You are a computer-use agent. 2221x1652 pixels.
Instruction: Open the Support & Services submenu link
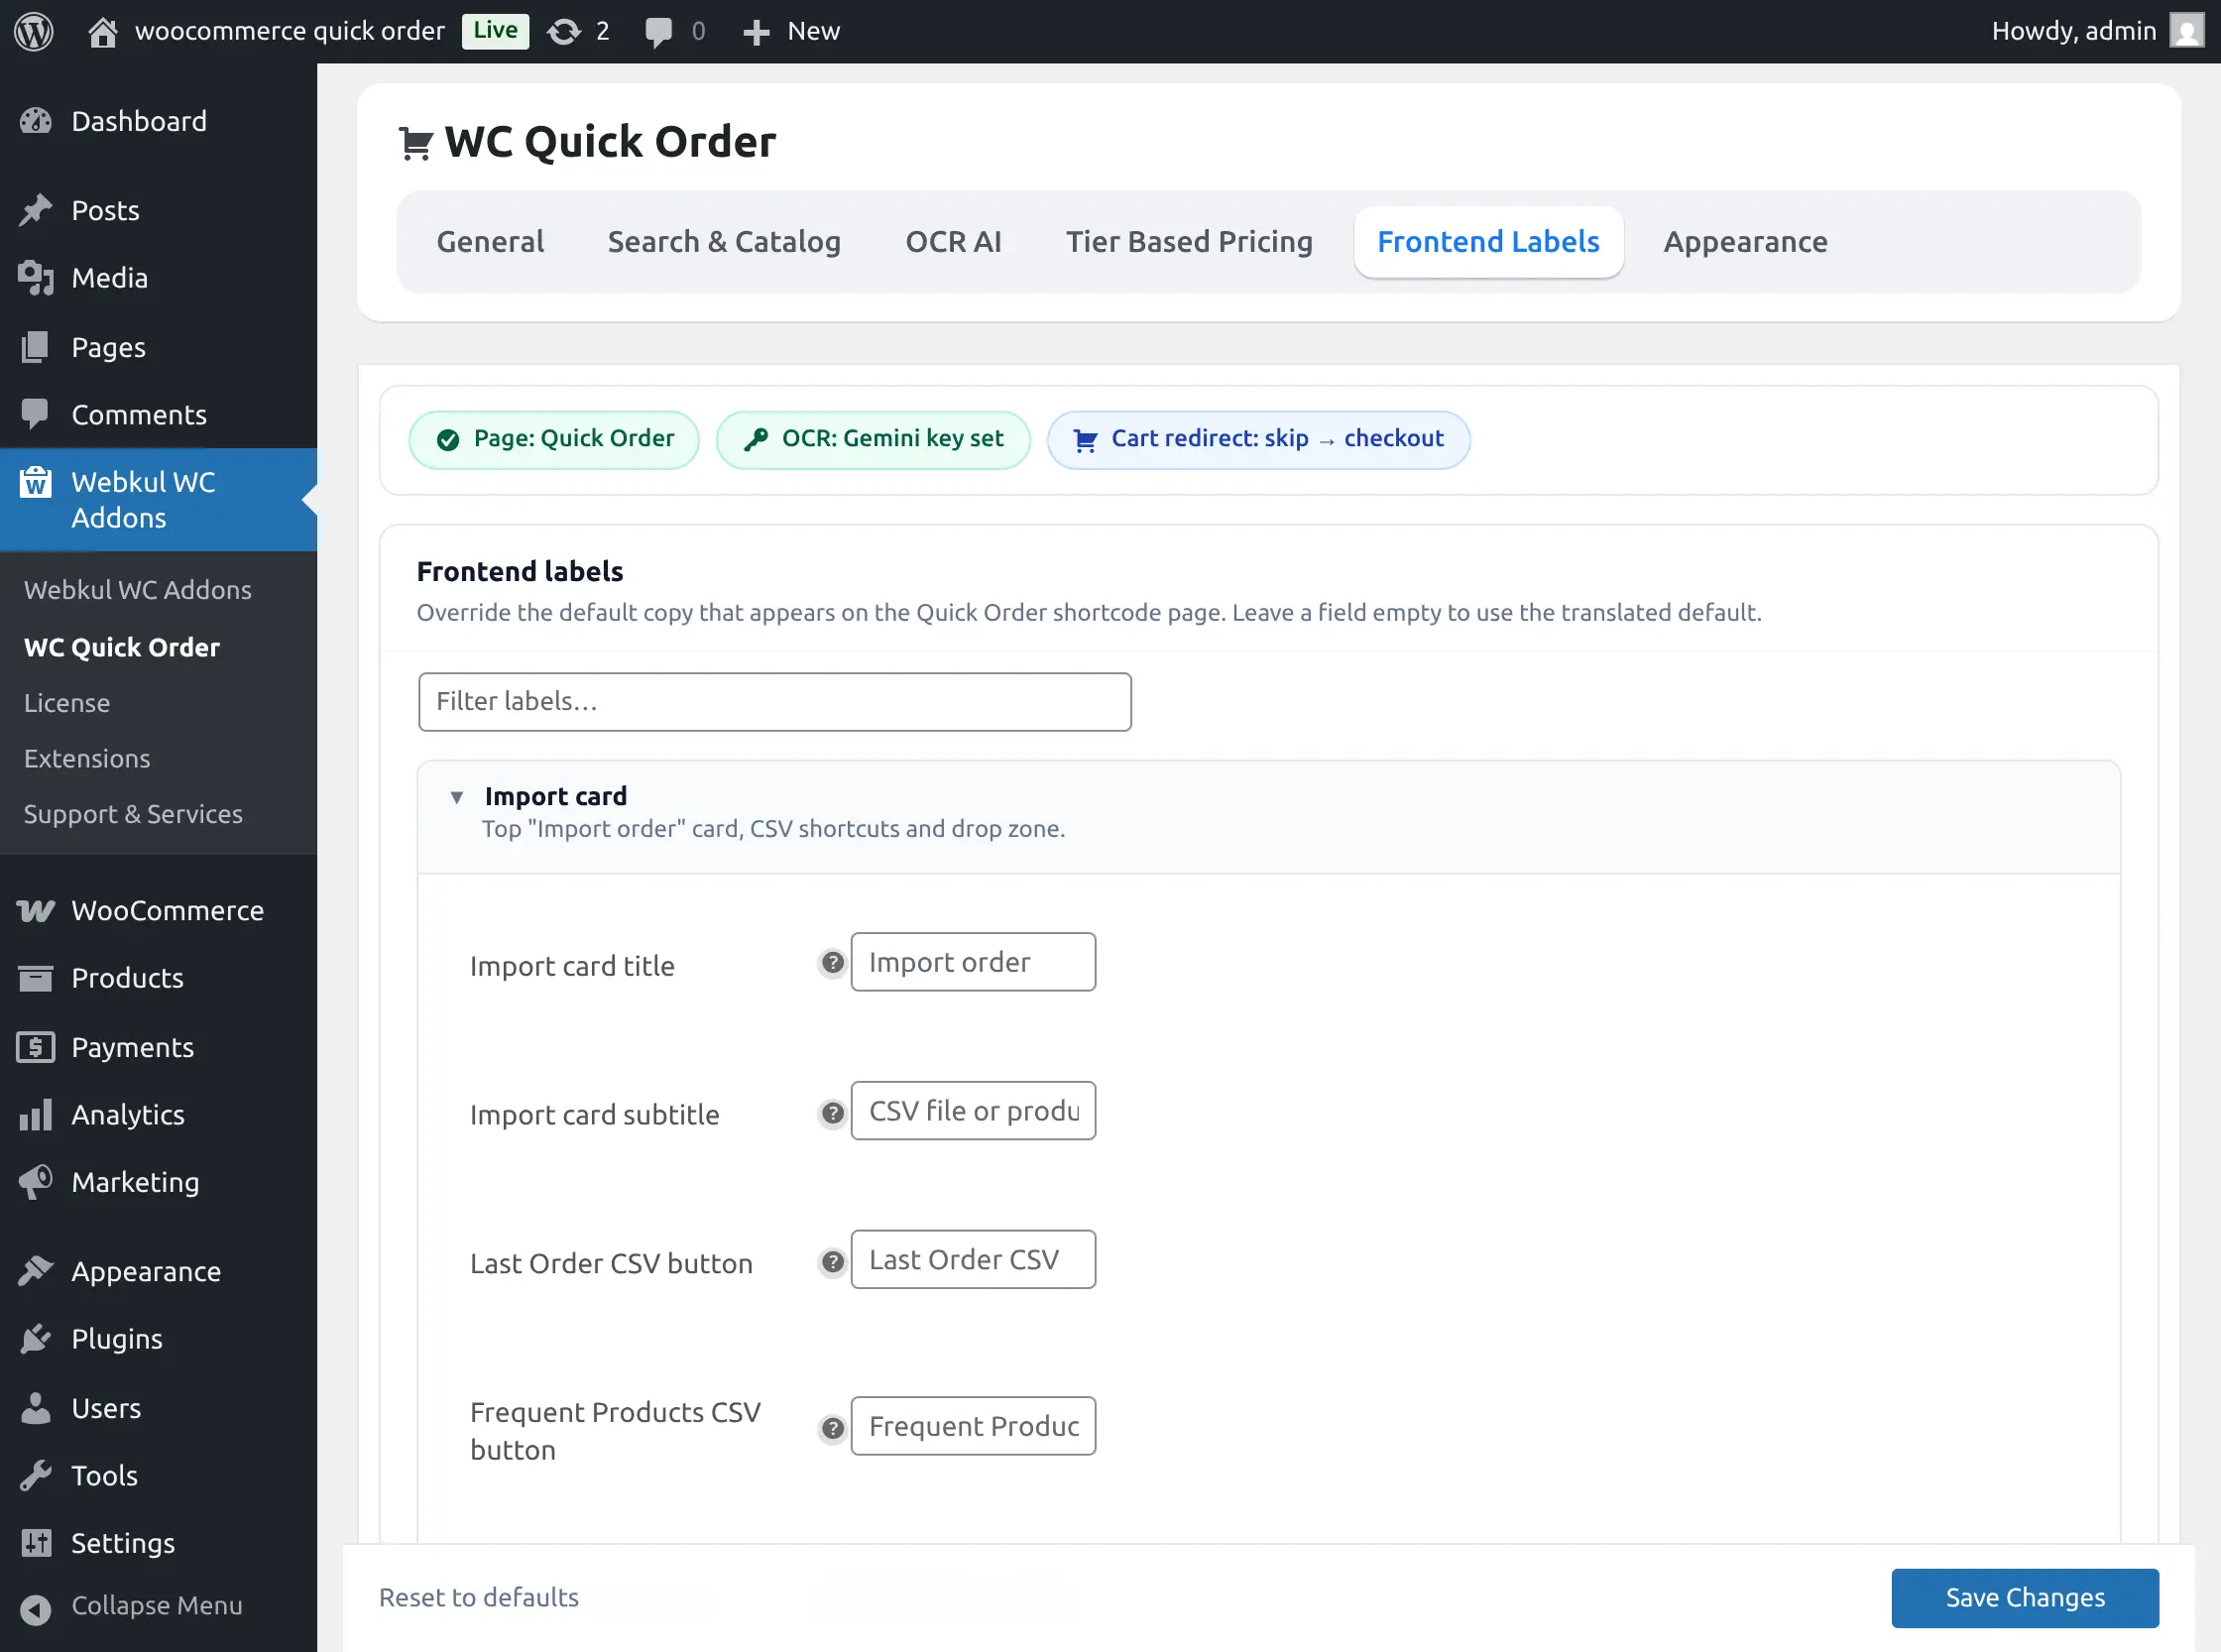tap(133, 814)
